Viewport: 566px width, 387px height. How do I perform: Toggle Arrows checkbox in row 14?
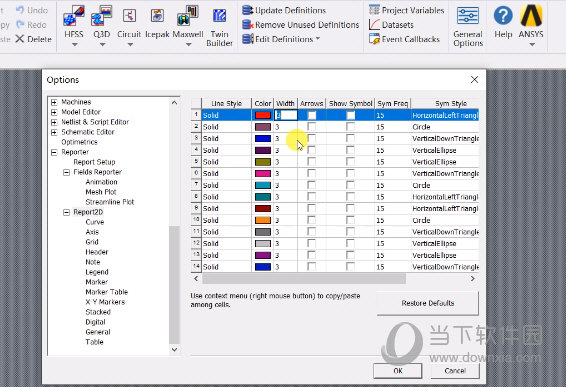(x=312, y=267)
